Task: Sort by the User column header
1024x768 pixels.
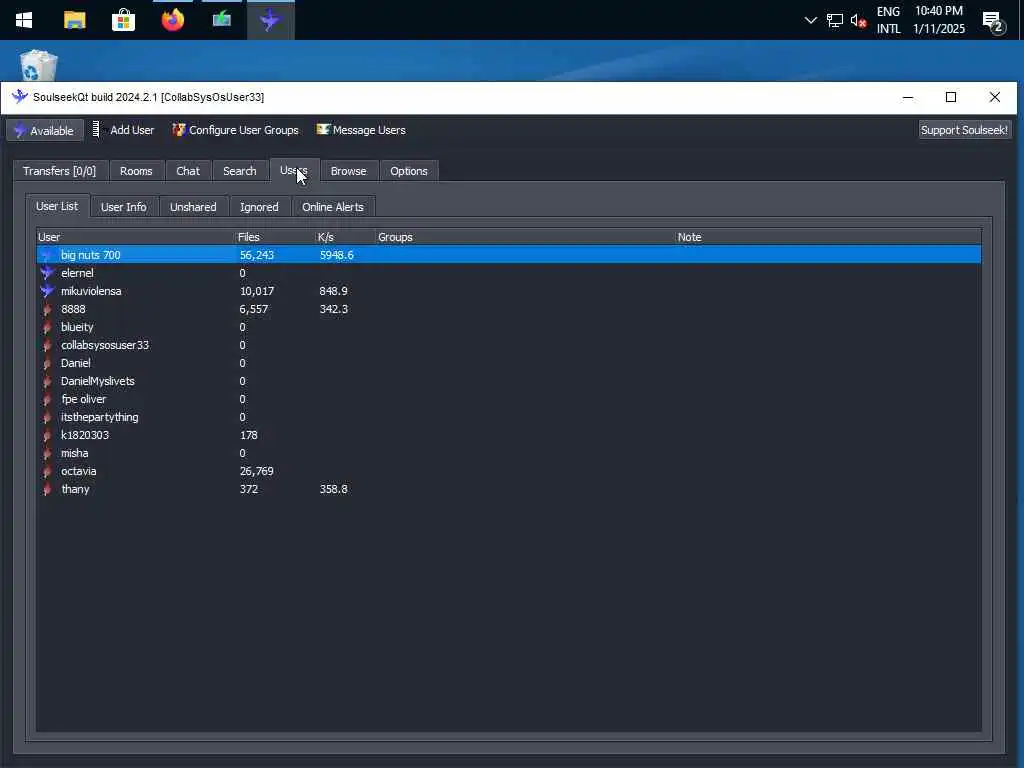Action: click(136, 237)
